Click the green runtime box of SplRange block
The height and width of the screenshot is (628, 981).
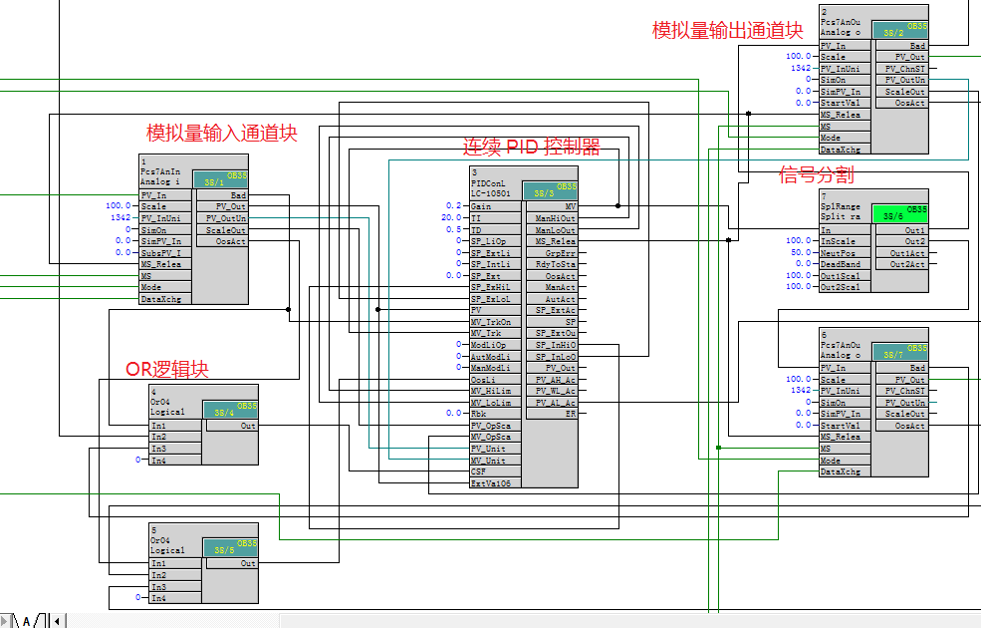coord(900,213)
